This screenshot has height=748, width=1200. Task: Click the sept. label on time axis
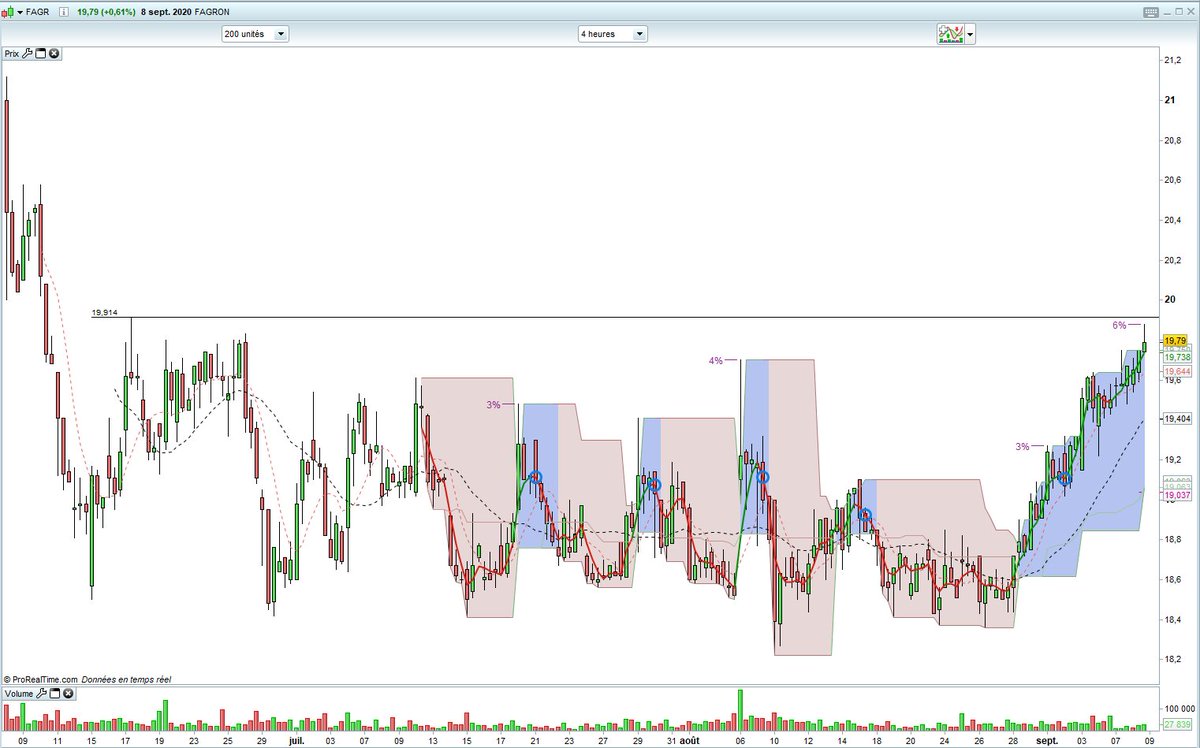click(1047, 742)
